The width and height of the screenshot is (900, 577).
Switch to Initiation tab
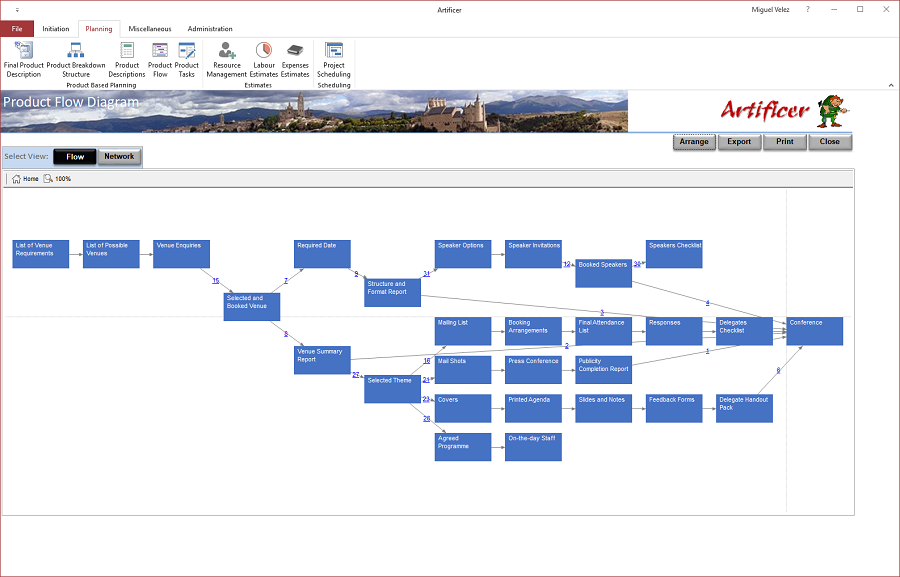(56, 29)
